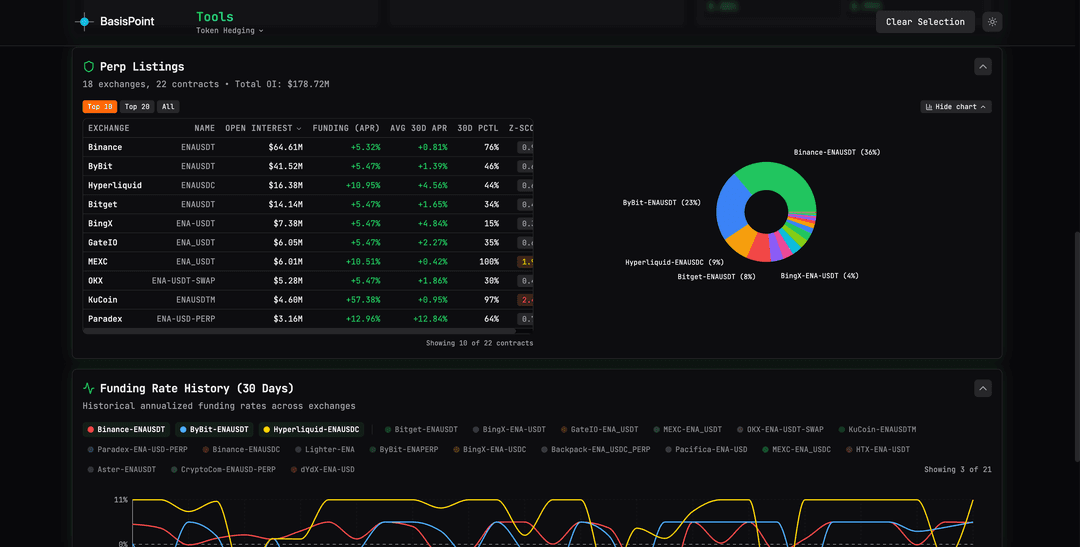Collapse the Funding Rate History panel

(x=983, y=388)
